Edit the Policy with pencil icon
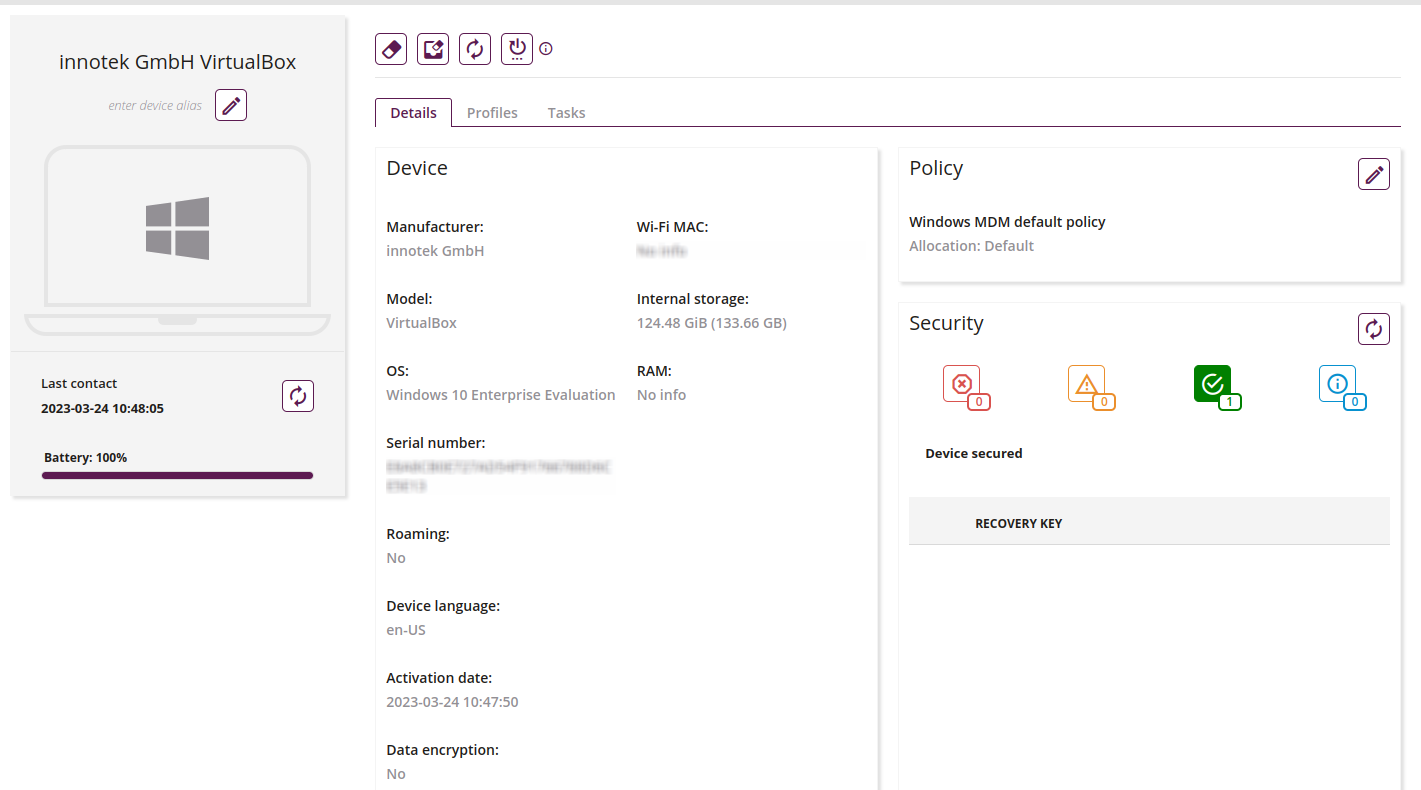The width and height of the screenshot is (1421, 790). click(1374, 174)
